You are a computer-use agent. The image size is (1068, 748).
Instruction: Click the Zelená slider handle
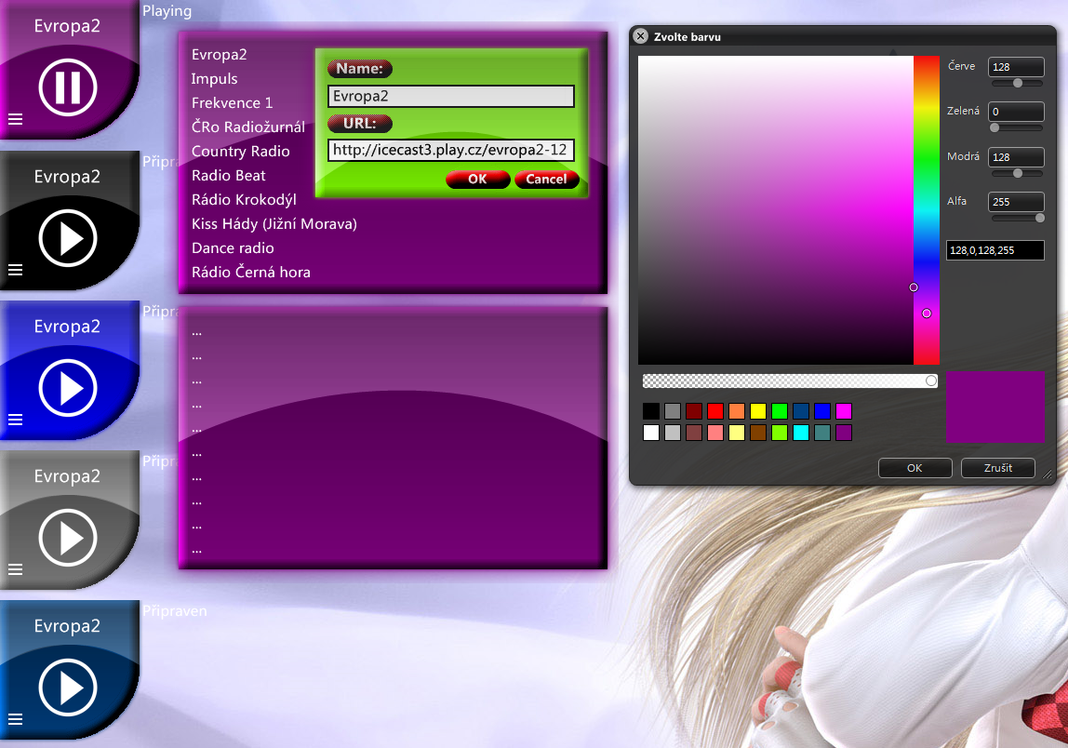pos(994,127)
